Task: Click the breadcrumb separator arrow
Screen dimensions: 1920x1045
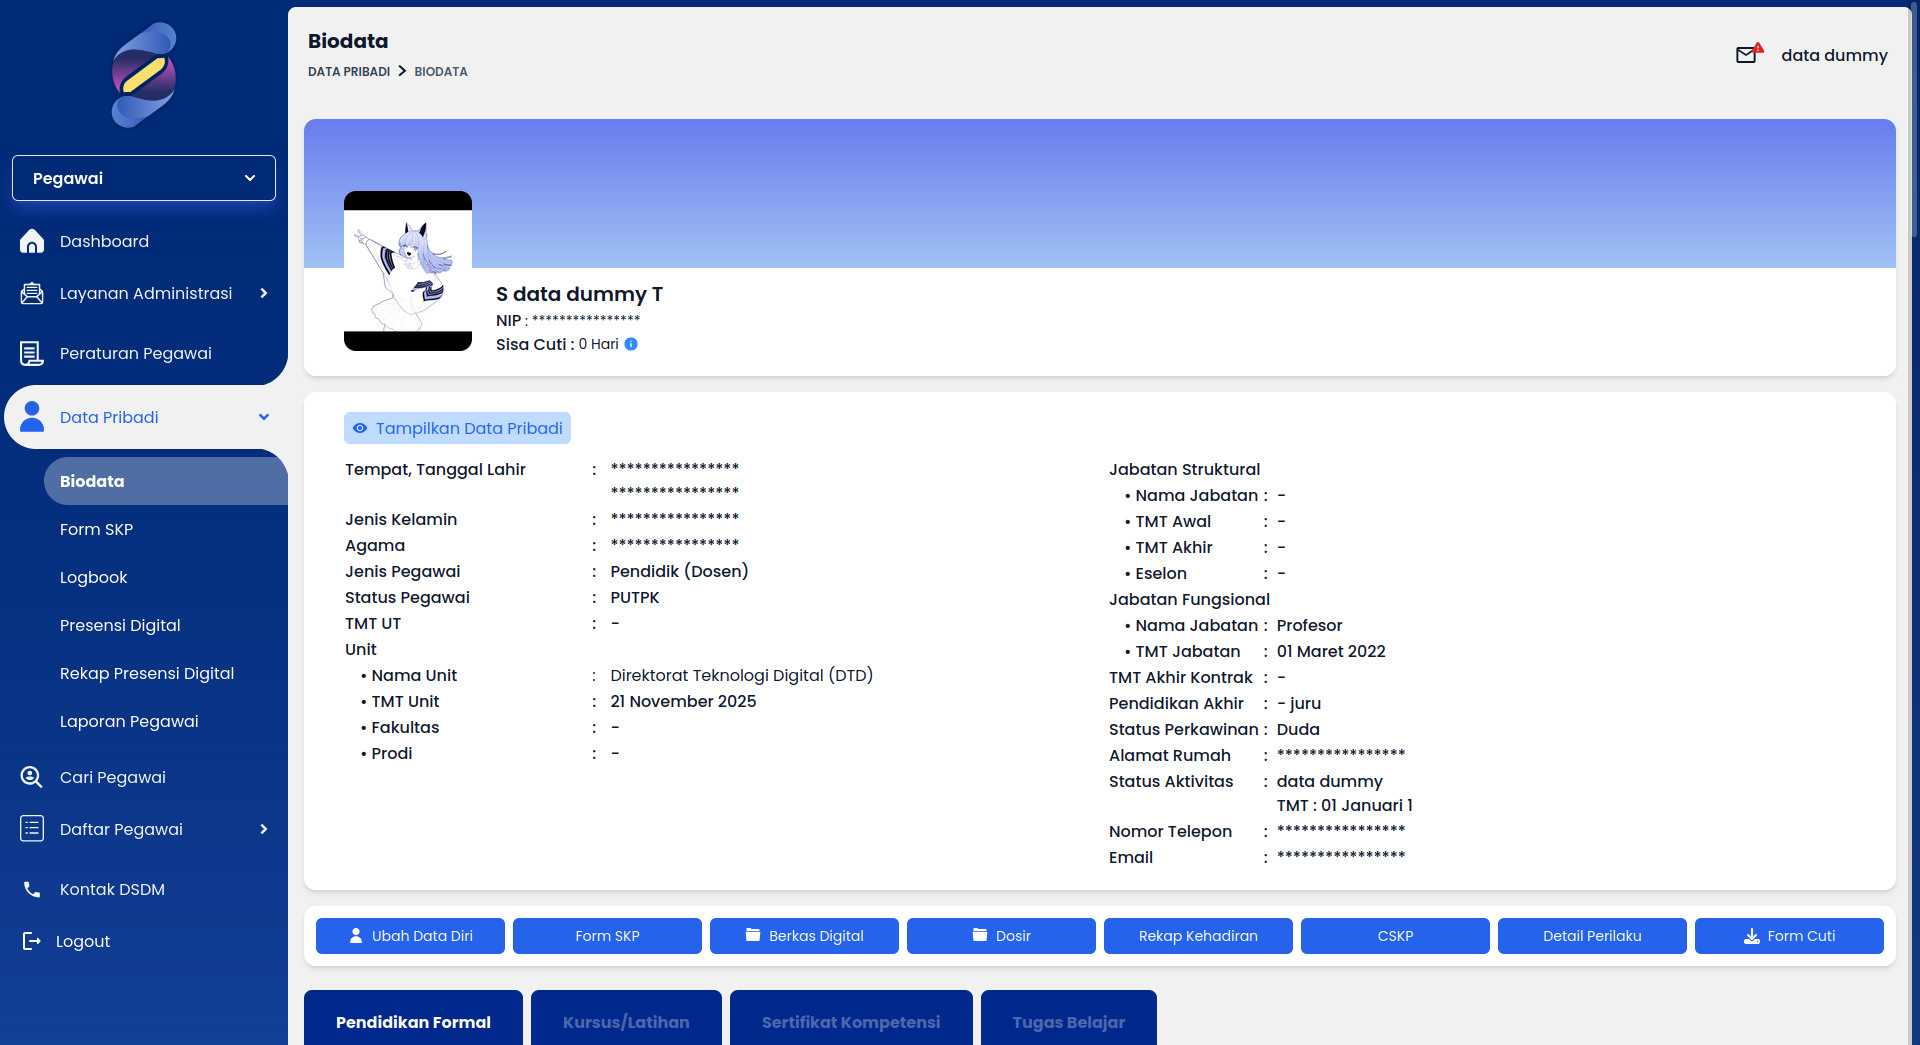Action: tap(402, 71)
